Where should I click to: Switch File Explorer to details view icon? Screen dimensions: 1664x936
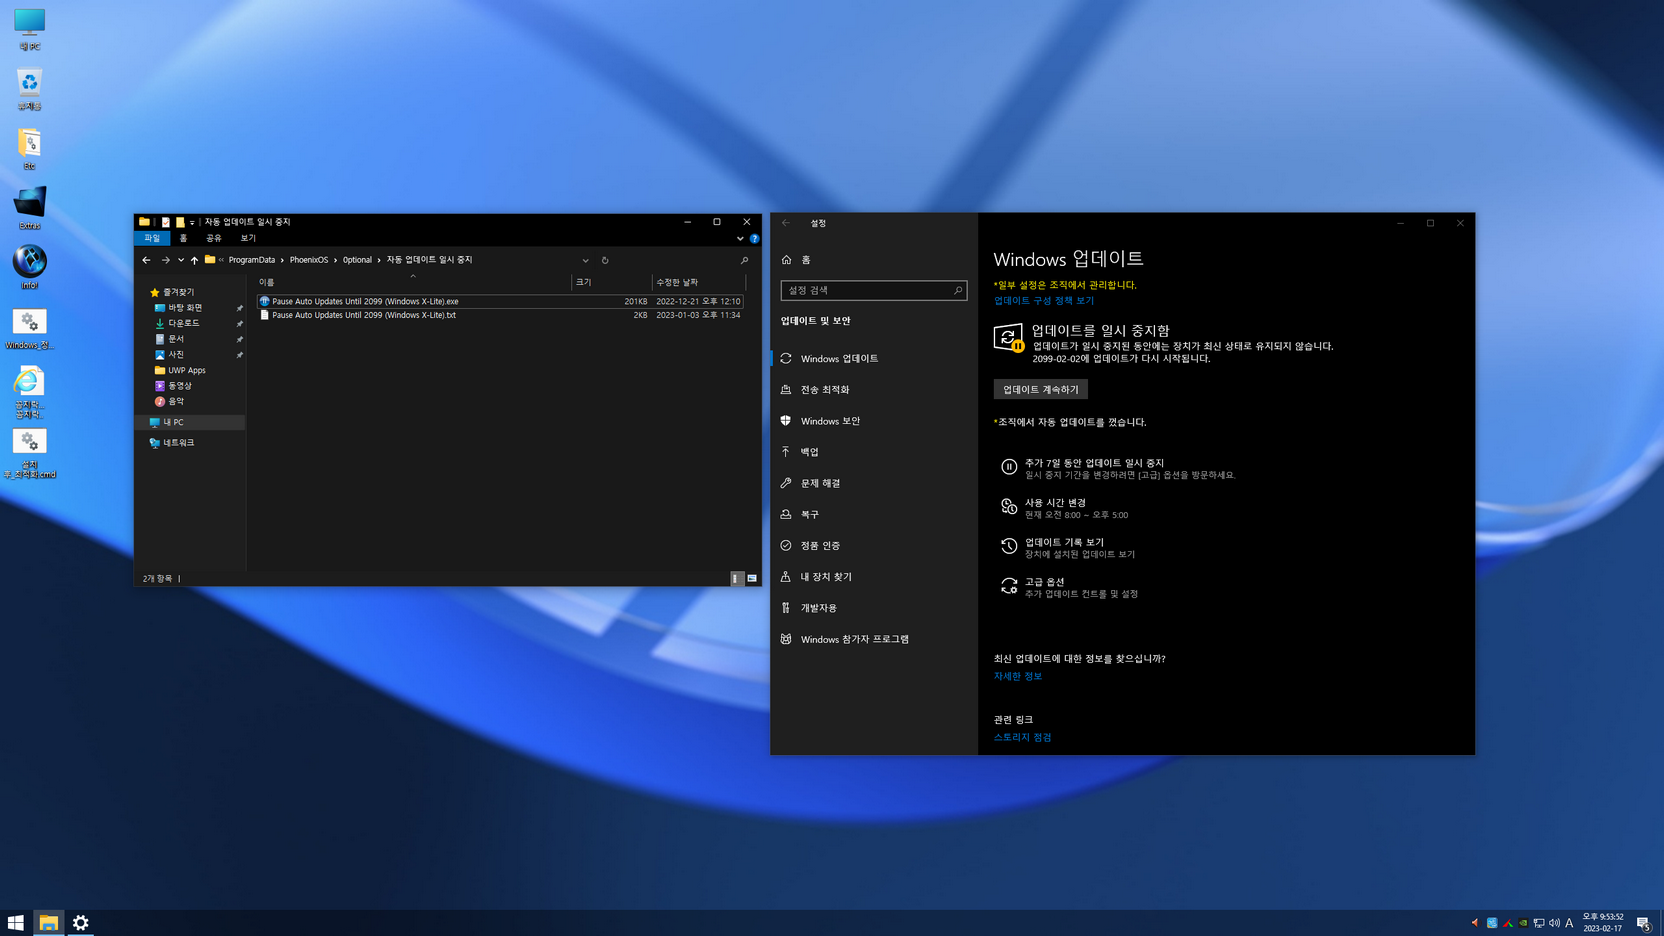pyautogui.click(x=737, y=578)
